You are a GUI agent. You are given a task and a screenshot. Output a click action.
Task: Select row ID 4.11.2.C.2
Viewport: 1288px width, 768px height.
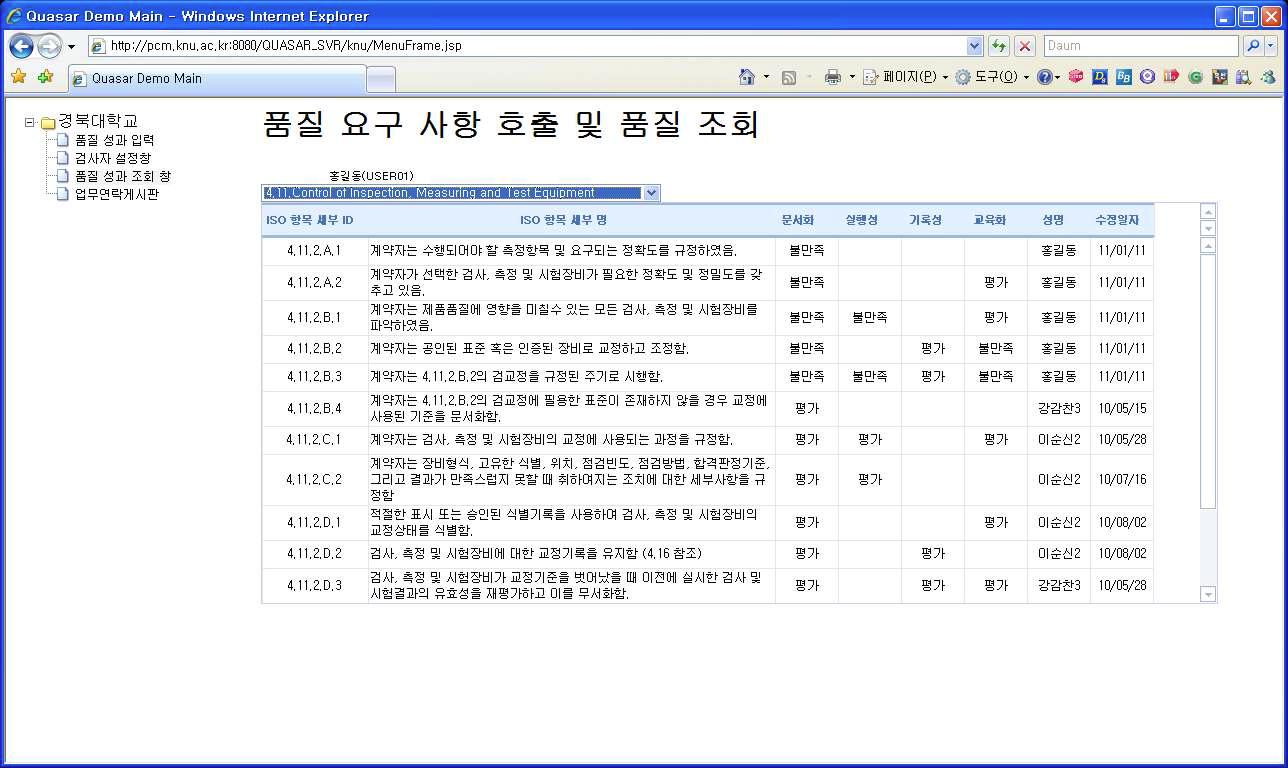coord(314,480)
